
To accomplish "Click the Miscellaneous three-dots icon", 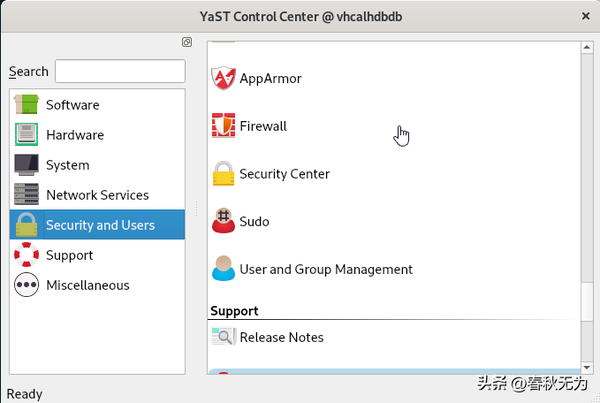I will 27,285.
